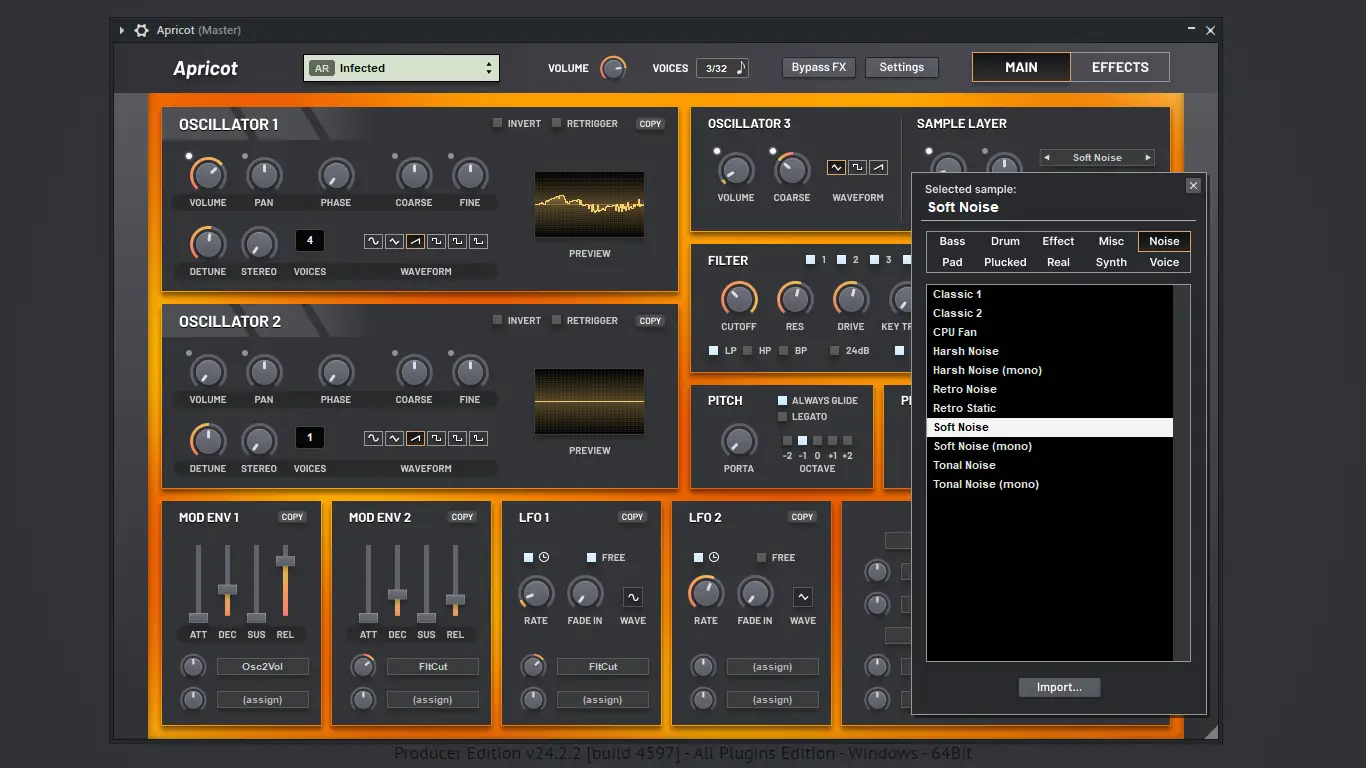Open the empty (assign) slot in Mod Env 2

432,700
